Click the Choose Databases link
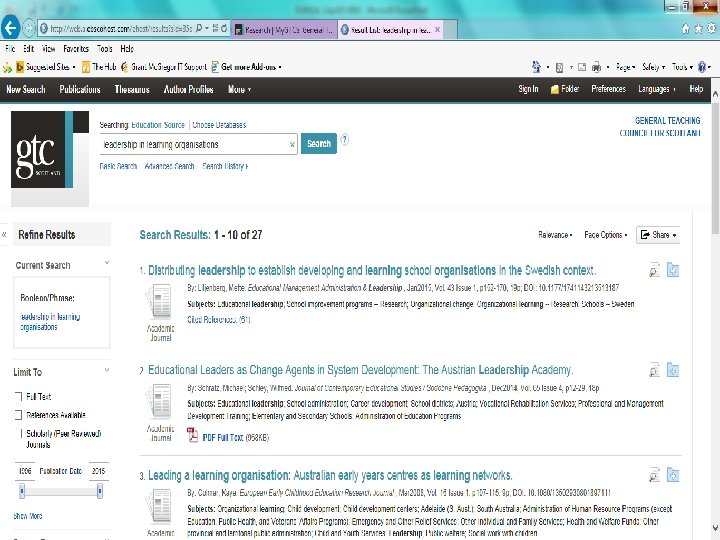720x540 pixels. point(219,125)
